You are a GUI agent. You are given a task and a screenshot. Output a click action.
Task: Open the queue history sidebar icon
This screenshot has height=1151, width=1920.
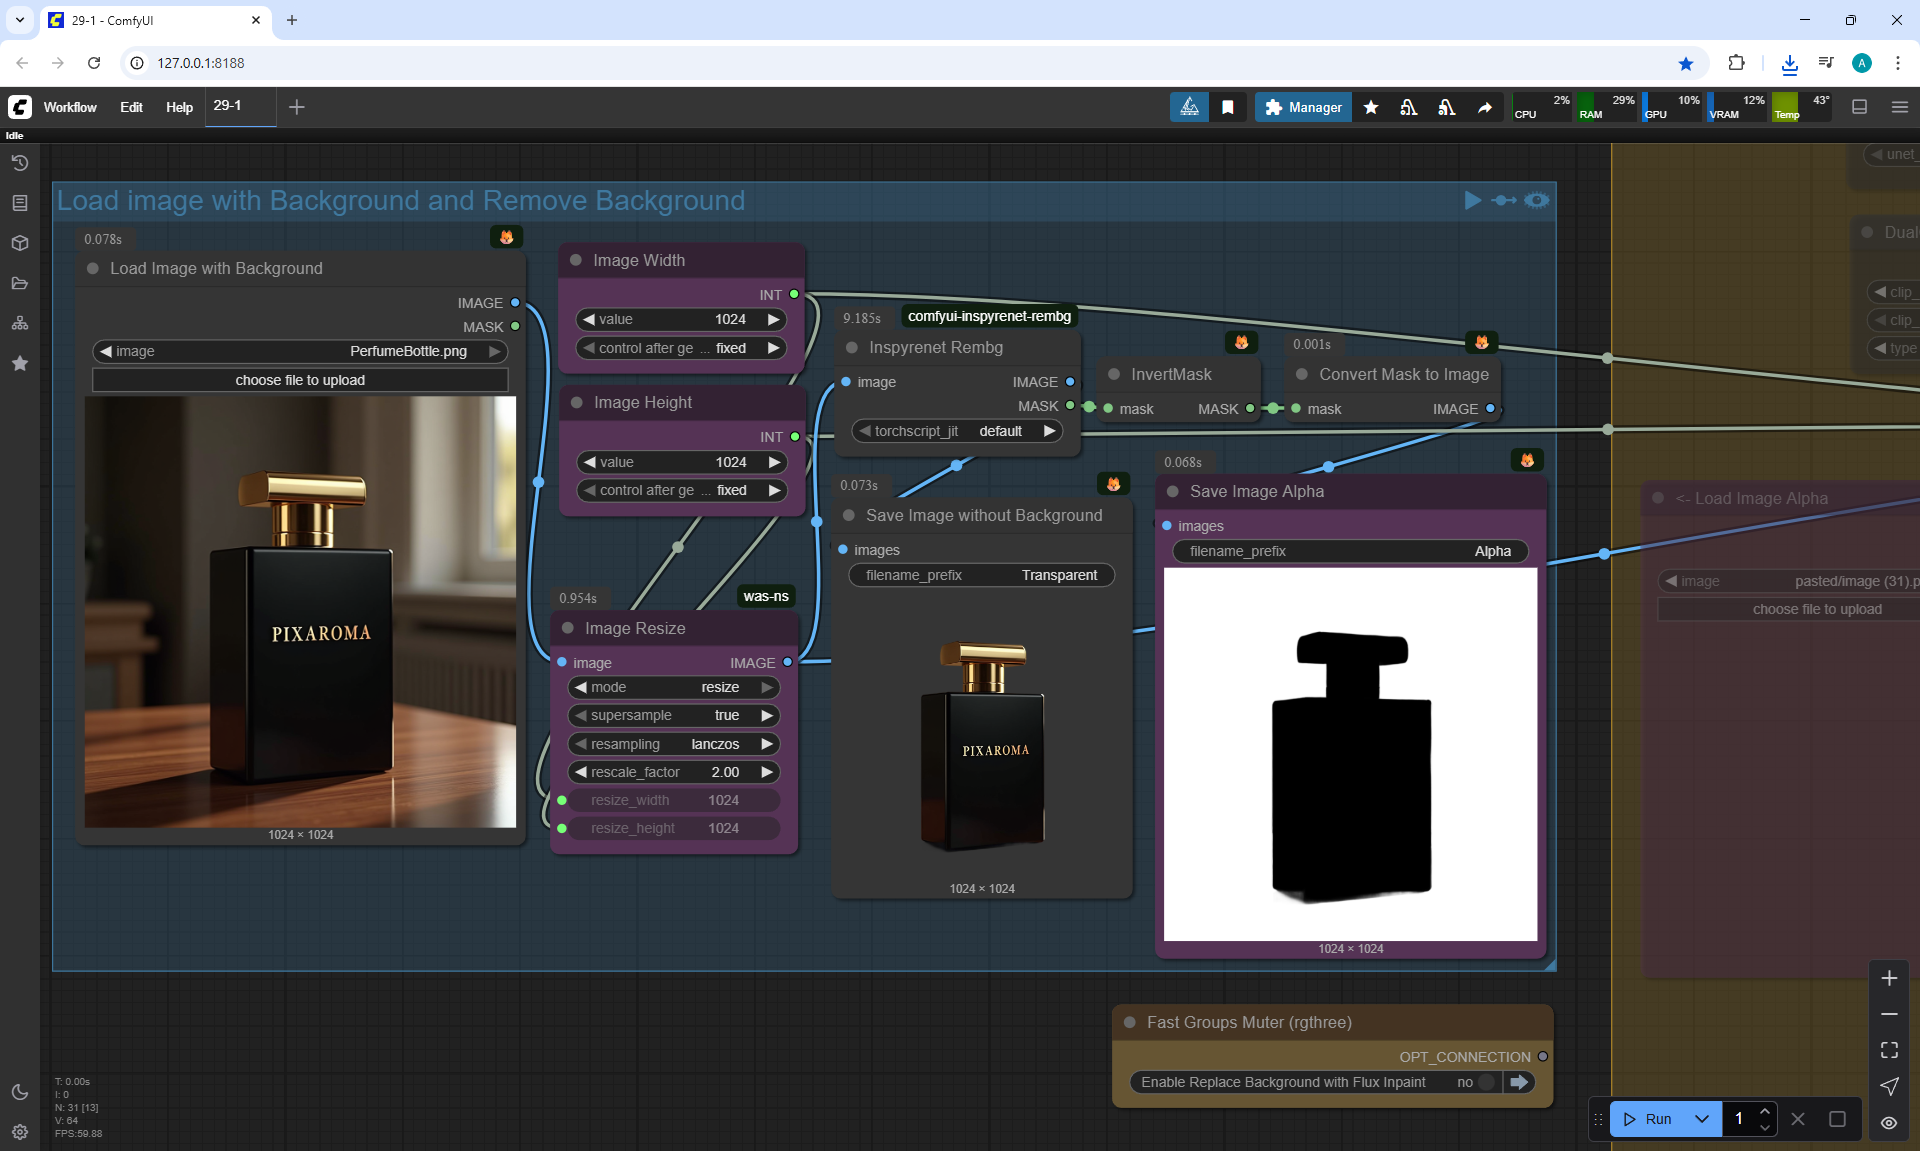coord(19,163)
